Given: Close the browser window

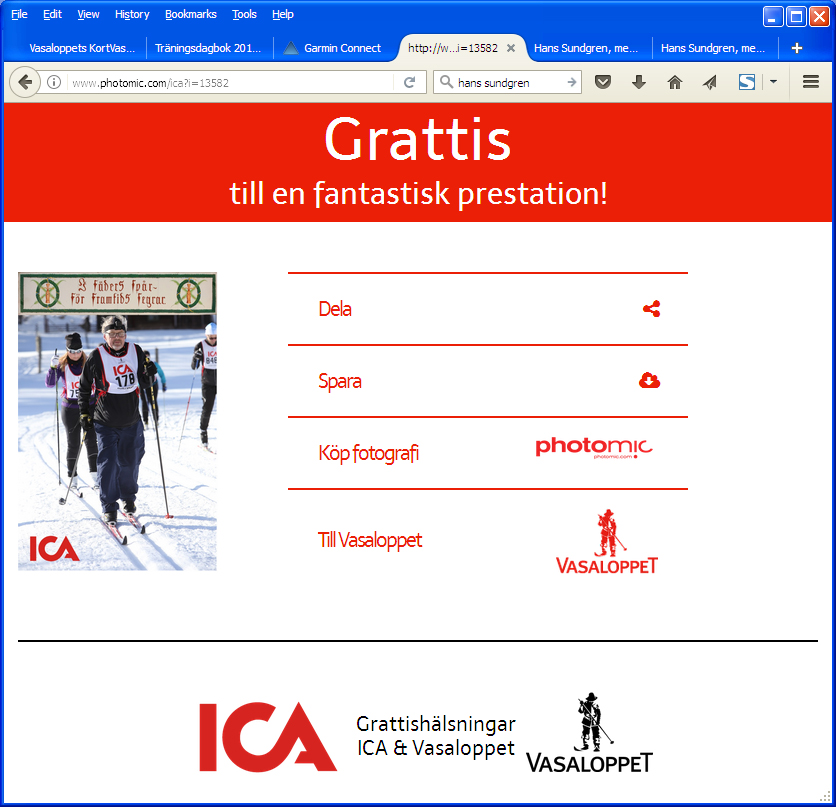Looking at the screenshot, I should pos(819,17).
